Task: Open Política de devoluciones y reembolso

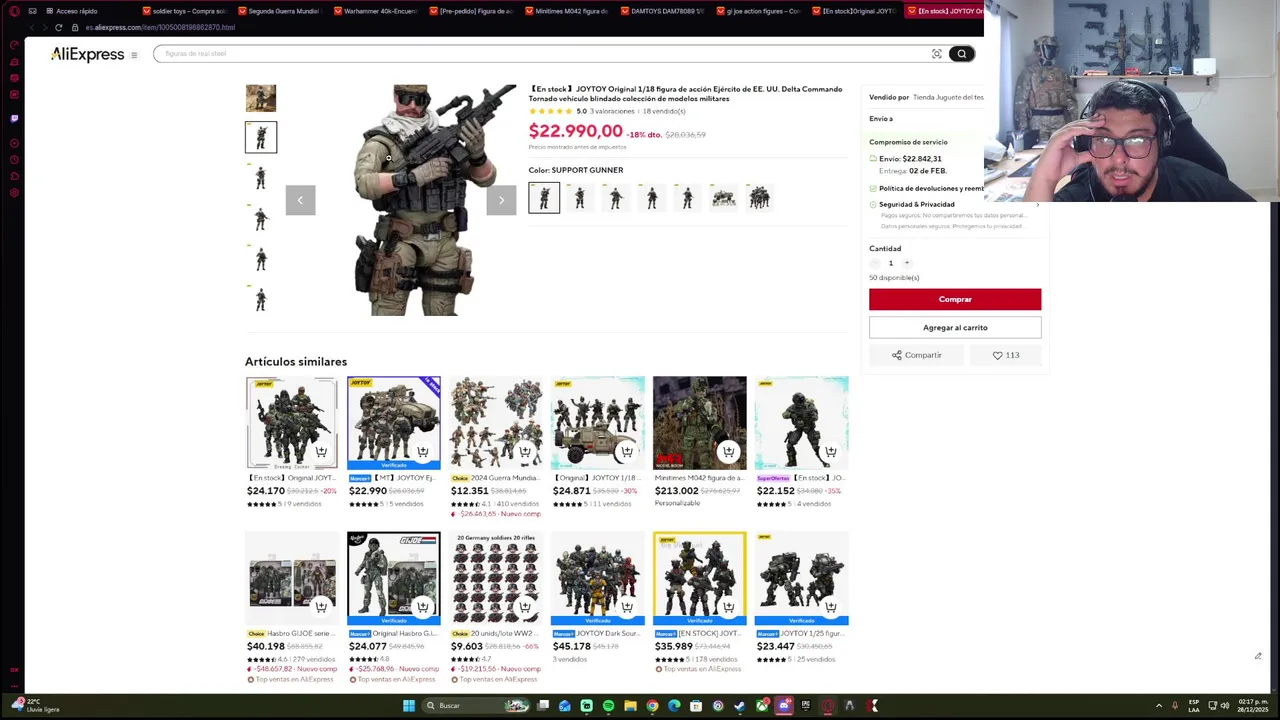Action: click(x=930, y=188)
